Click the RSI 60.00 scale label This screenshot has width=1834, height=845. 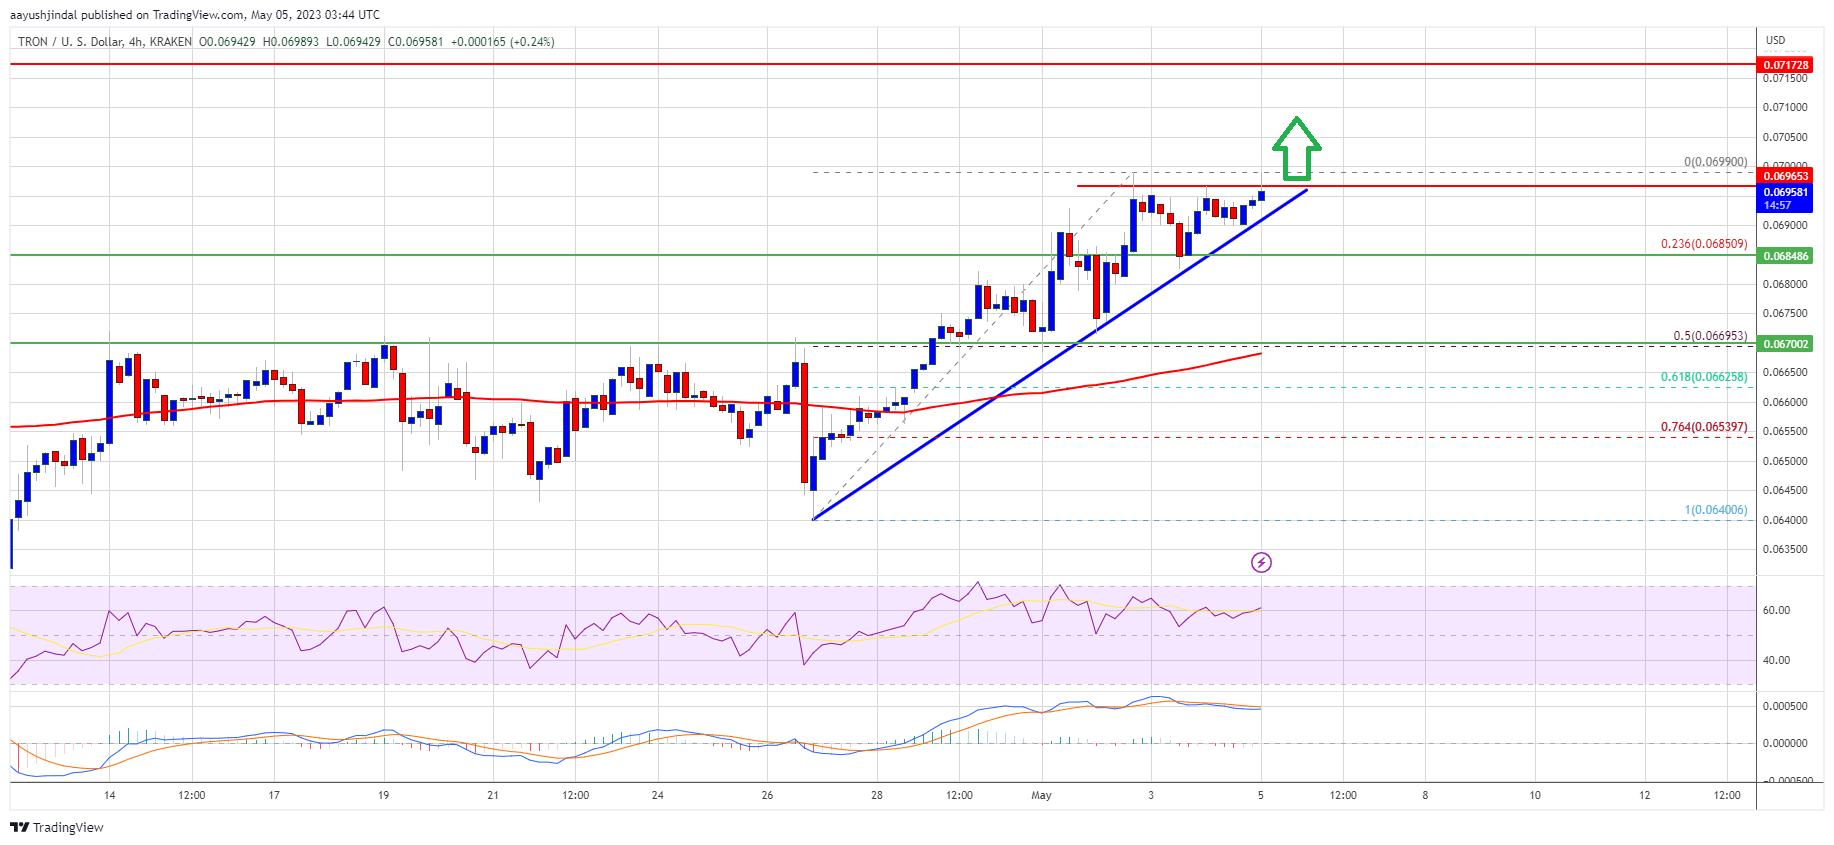1776,610
